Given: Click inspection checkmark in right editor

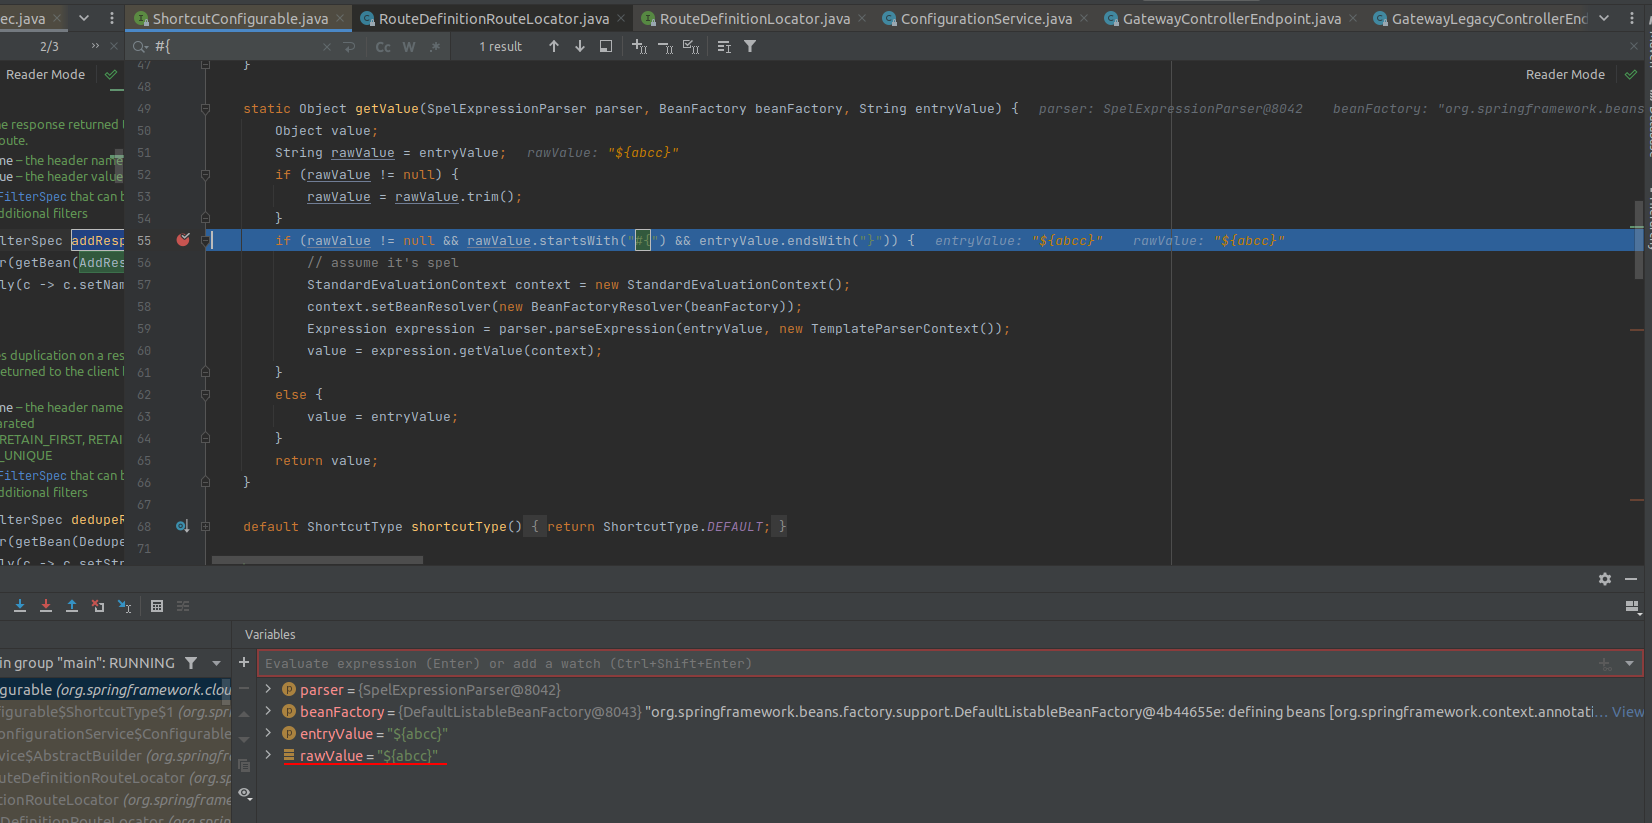Looking at the screenshot, I should (x=1631, y=75).
